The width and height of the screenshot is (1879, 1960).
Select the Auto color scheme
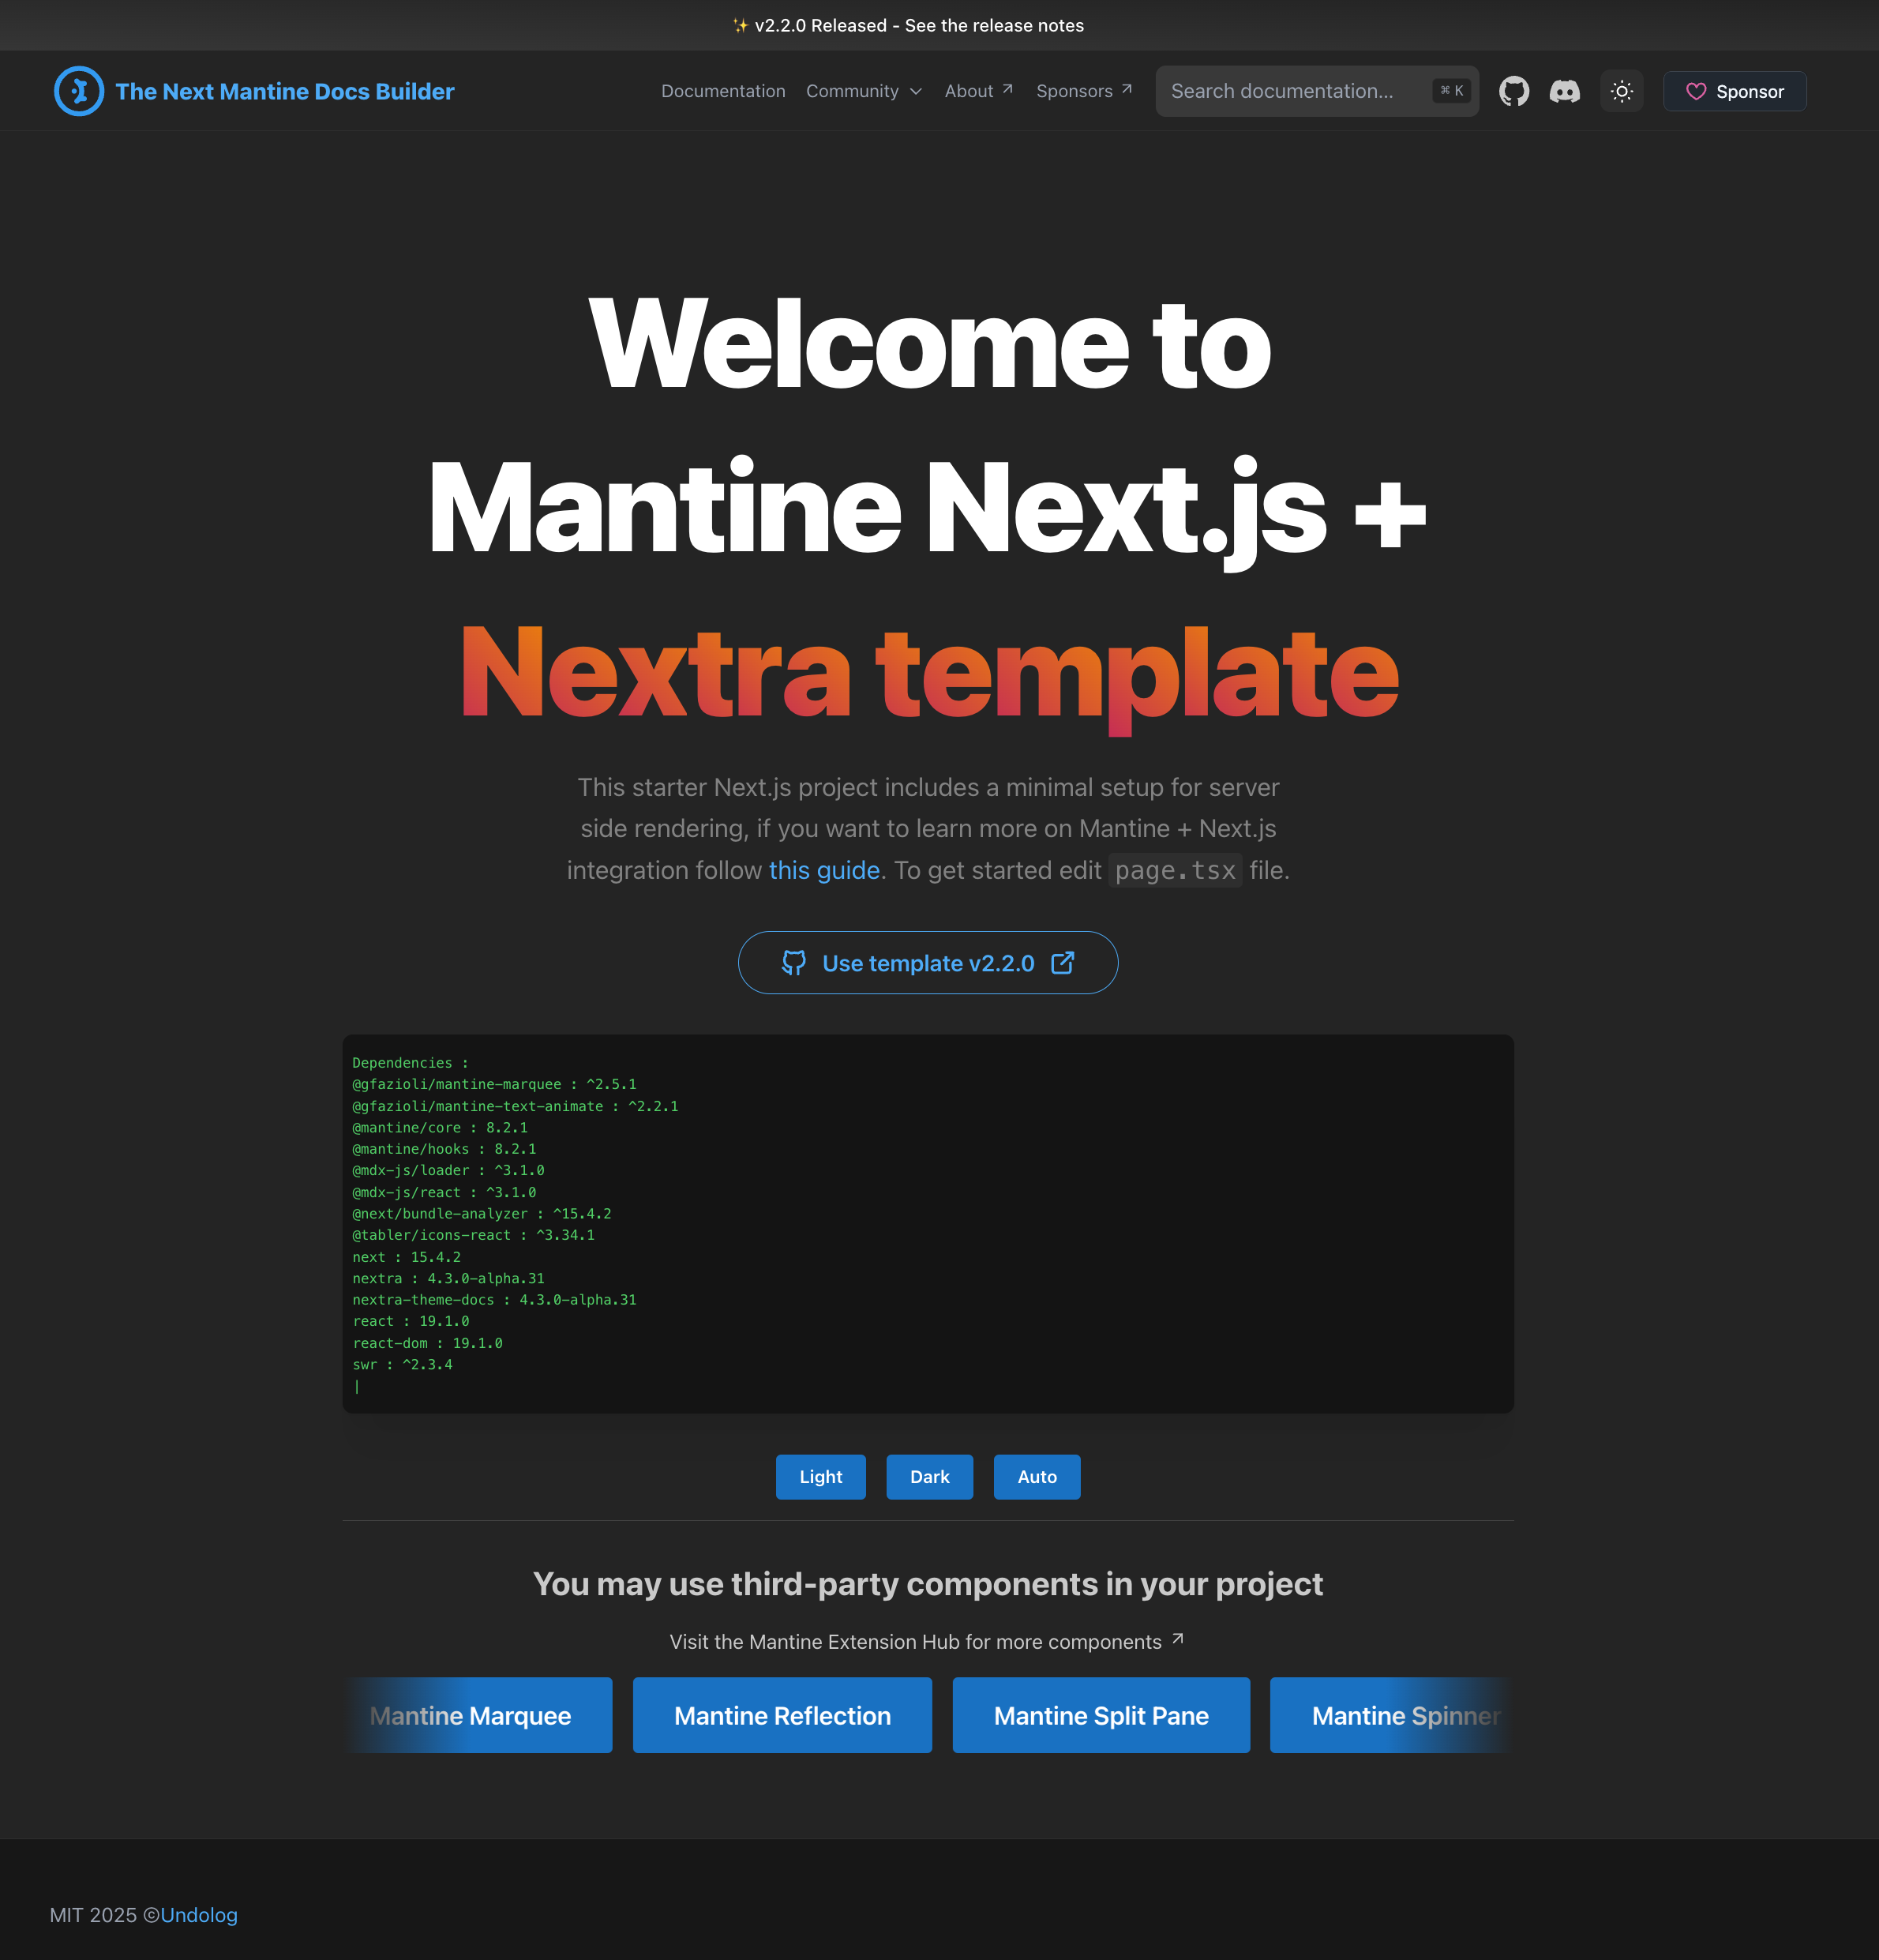click(1037, 1476)
